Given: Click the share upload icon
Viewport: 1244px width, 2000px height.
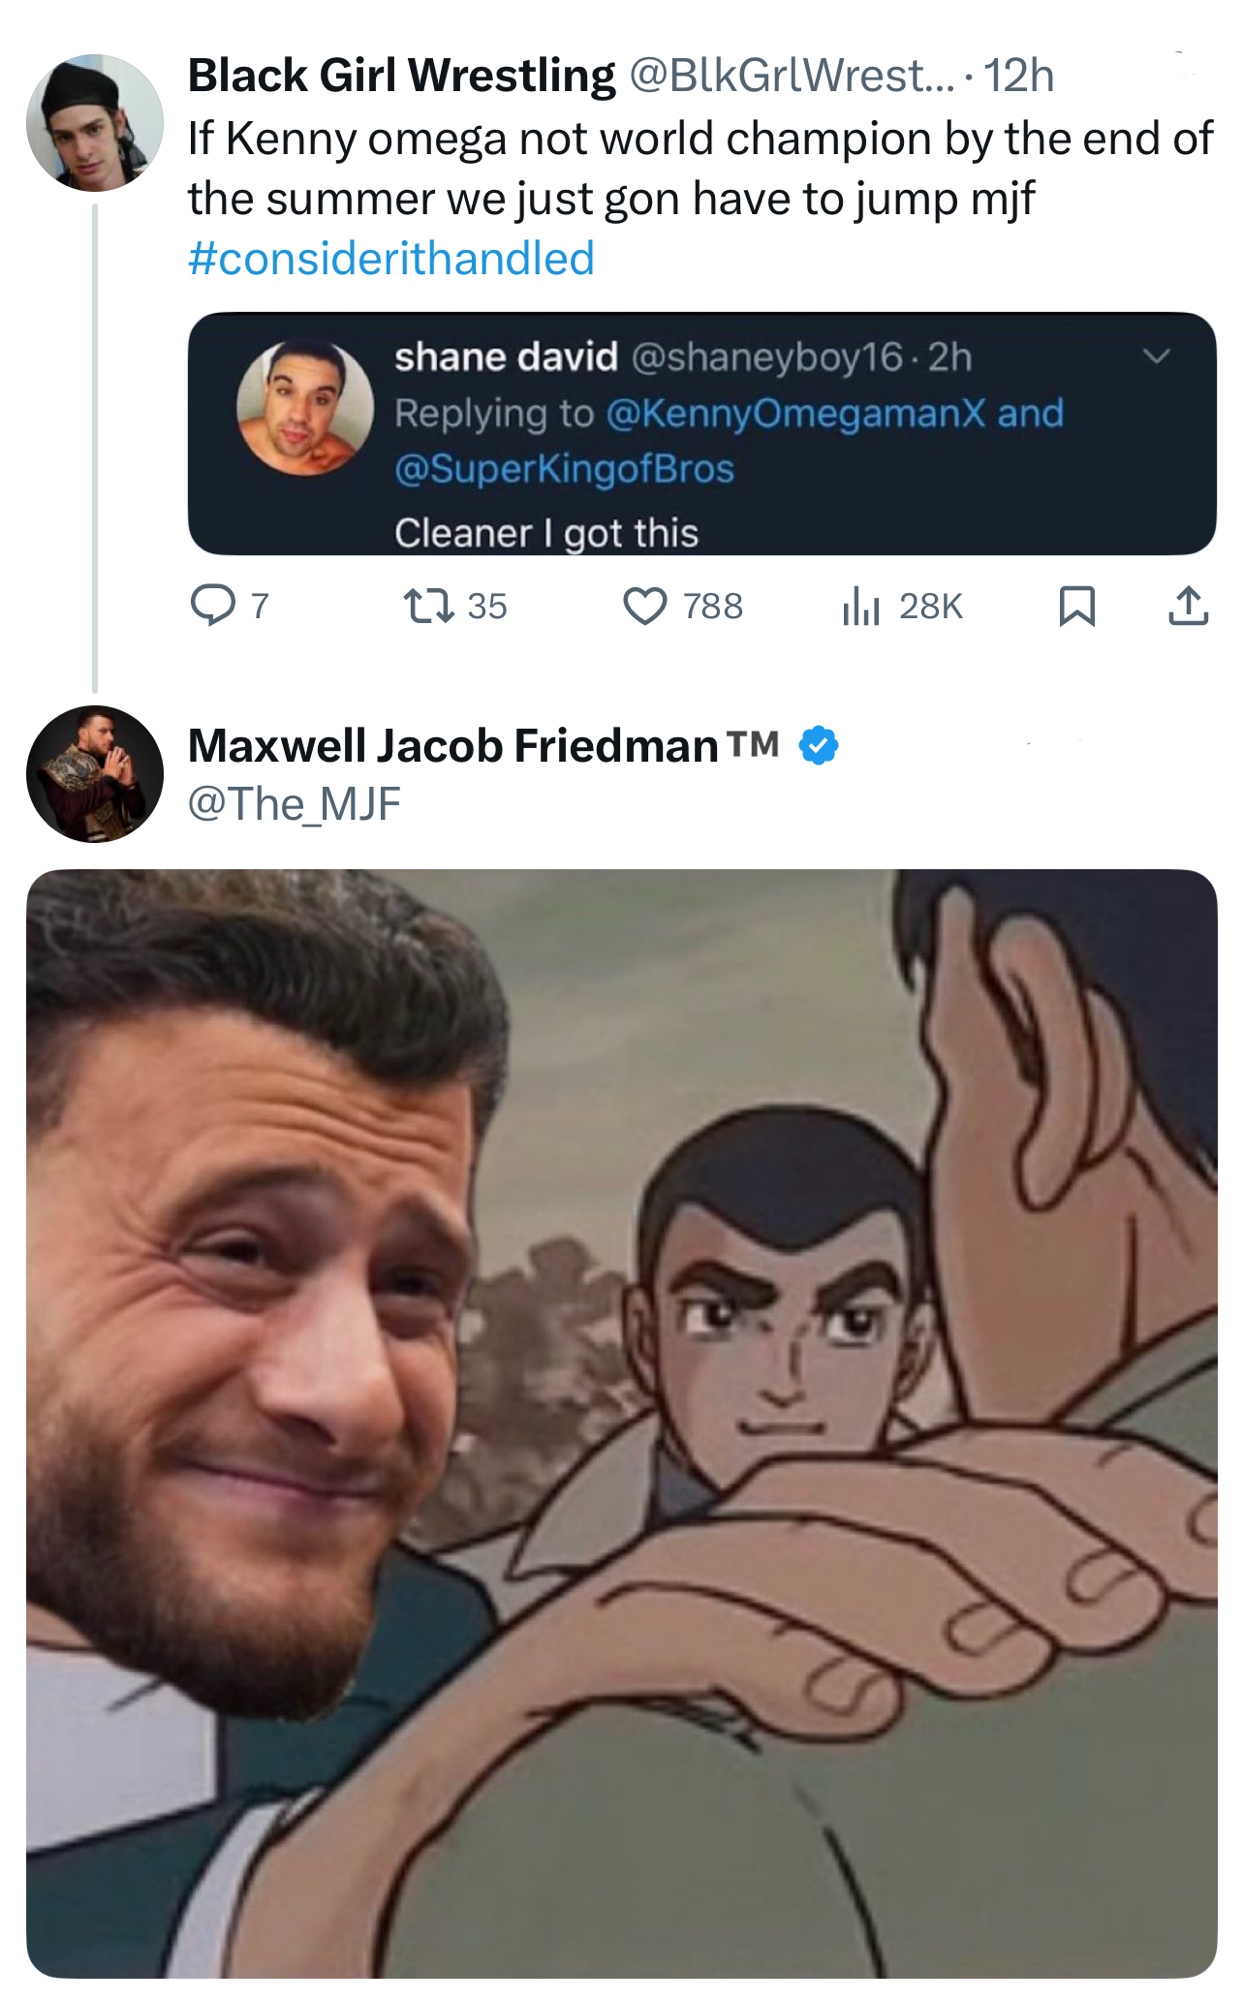Looking at the screenshot, I should tap(1188, 606).
